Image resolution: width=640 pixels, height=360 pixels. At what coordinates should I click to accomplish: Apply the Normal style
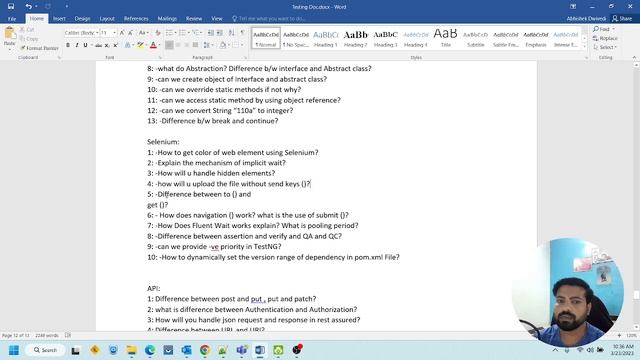(x=266, y=38)
